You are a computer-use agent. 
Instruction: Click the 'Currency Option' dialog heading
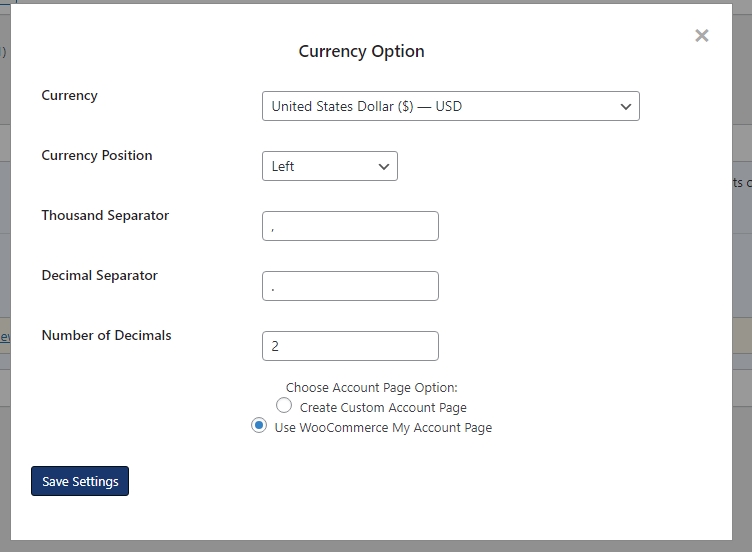point(361,52)
